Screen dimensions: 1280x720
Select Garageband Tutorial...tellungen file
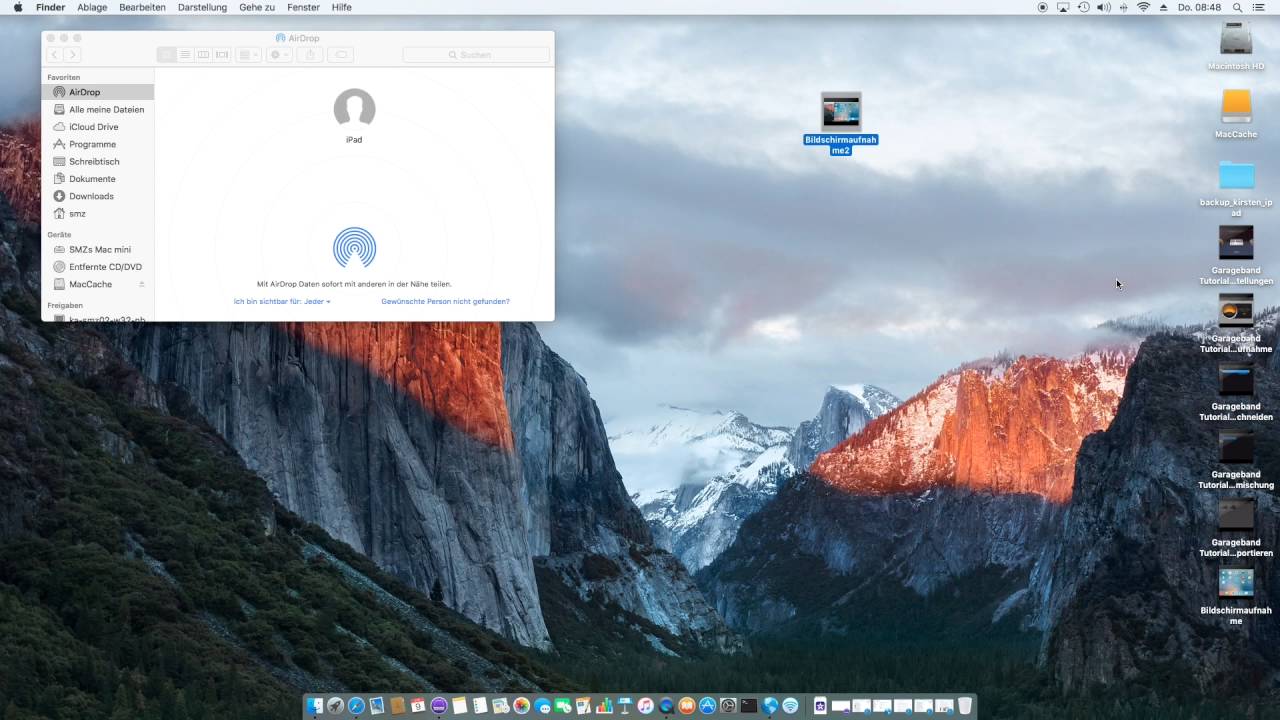click(1236, 255)
